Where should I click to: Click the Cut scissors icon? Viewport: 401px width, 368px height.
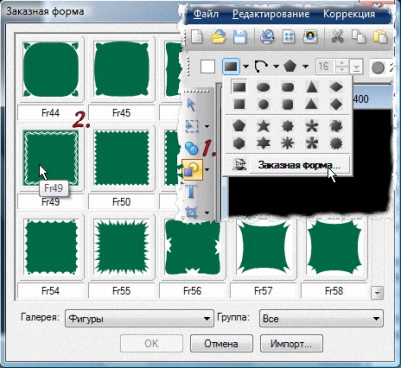point(337,36)
